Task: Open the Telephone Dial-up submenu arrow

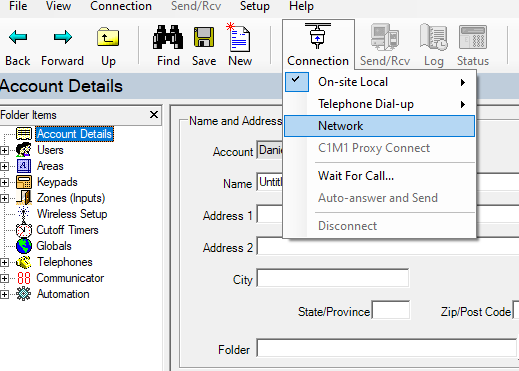Action: (463, 105)
